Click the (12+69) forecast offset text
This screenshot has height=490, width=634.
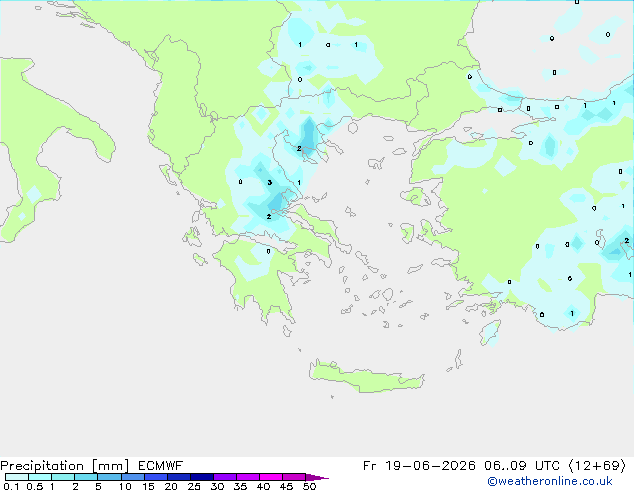point(597,466)
